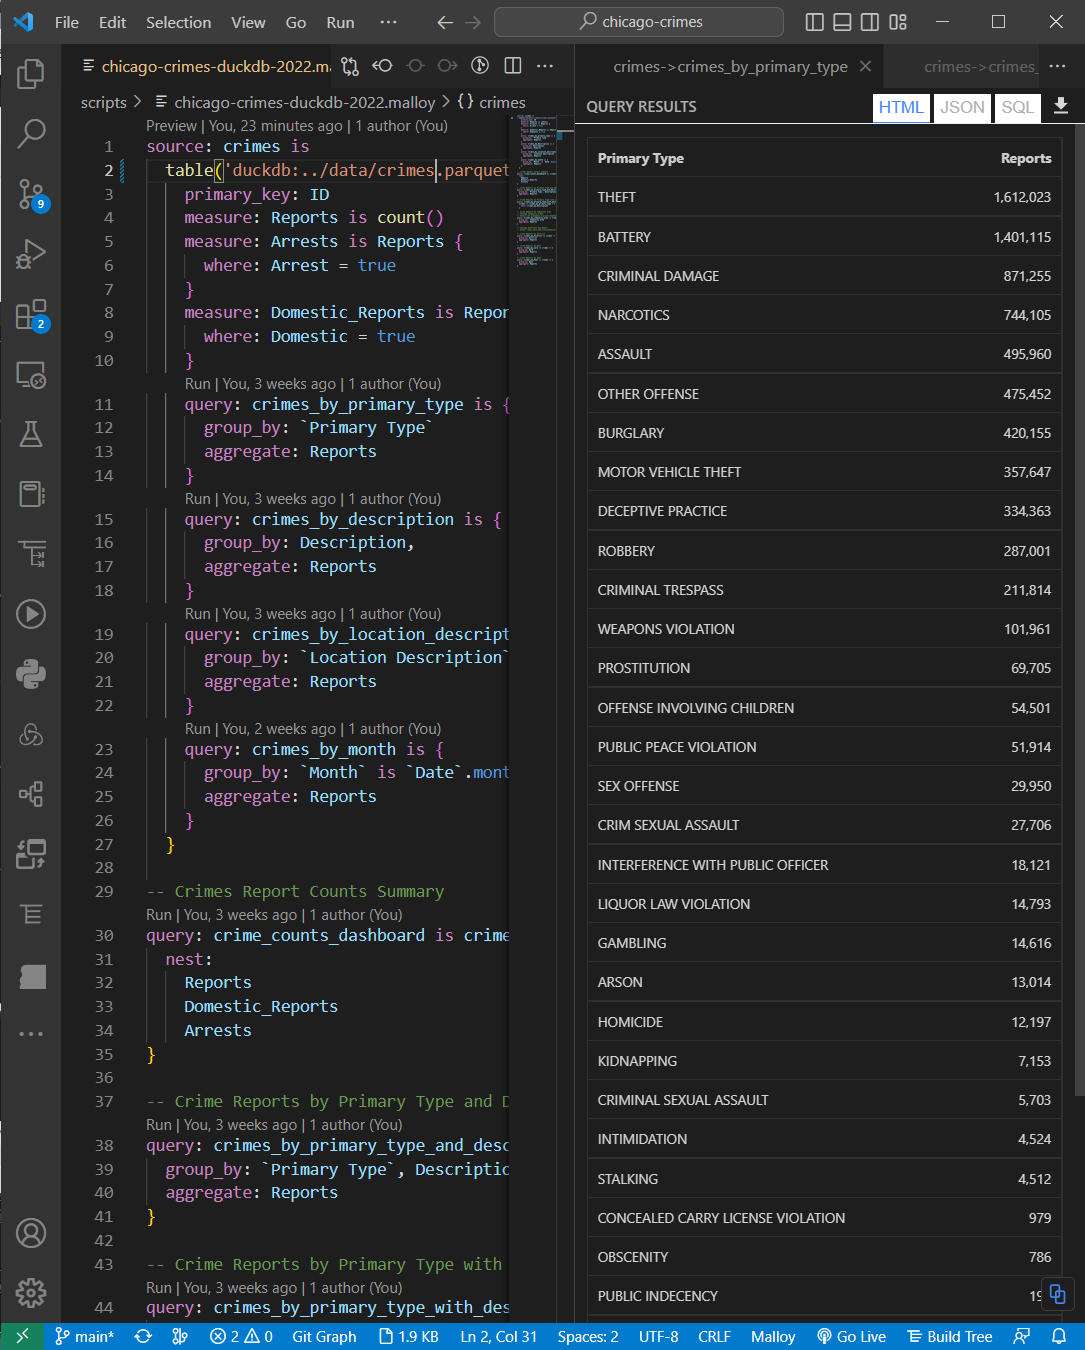Open the Testing flask icon view

[31, 434]
